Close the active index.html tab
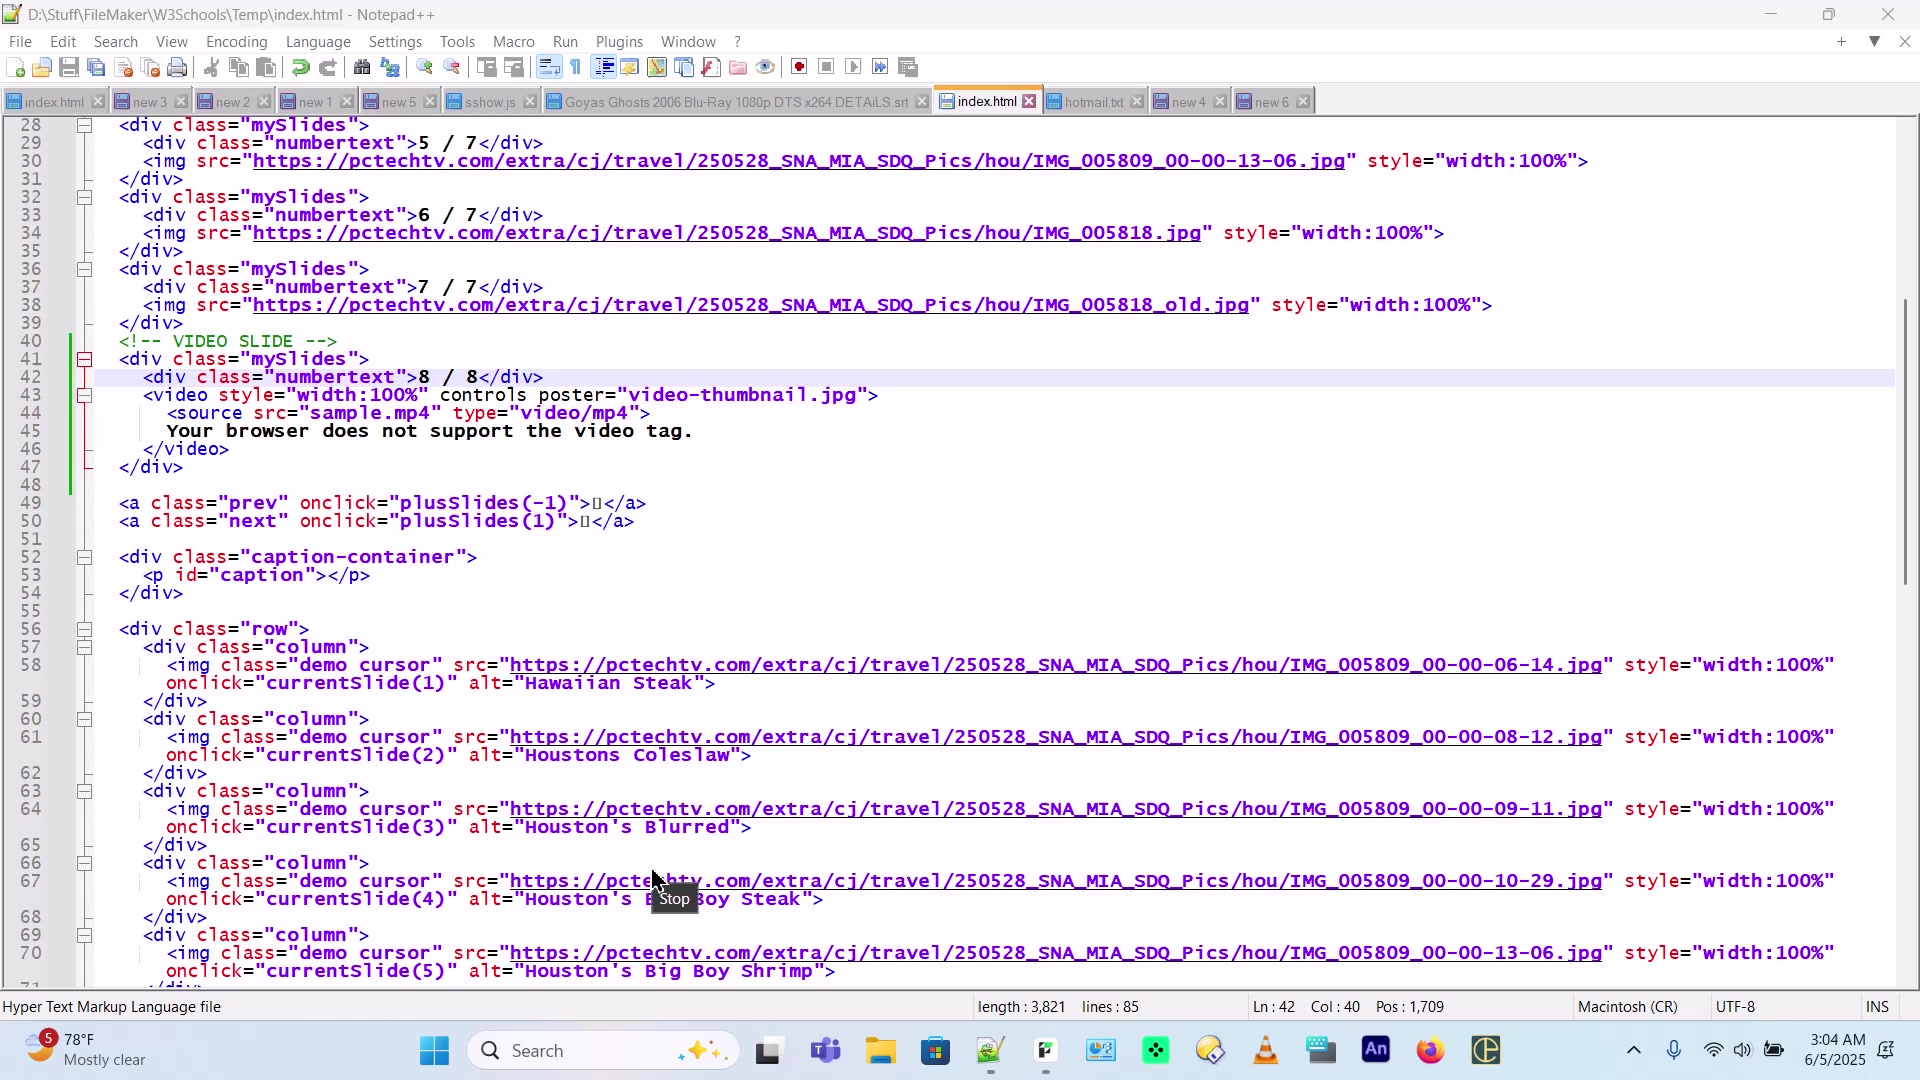The width and height of the screenshot is (1920, 1080). (x=1029, y=101)
